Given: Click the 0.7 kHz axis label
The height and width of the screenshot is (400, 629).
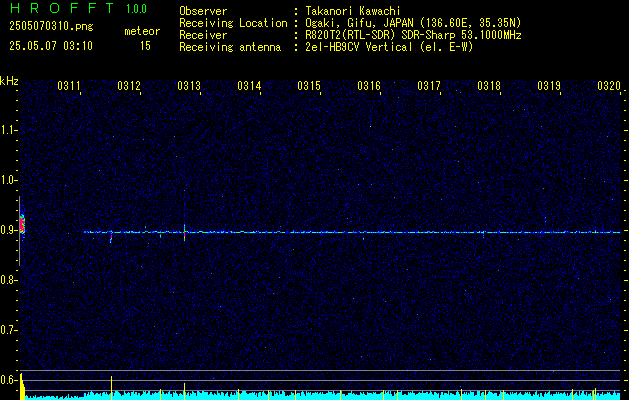Looking at the screenshot, I should (8, 330).
